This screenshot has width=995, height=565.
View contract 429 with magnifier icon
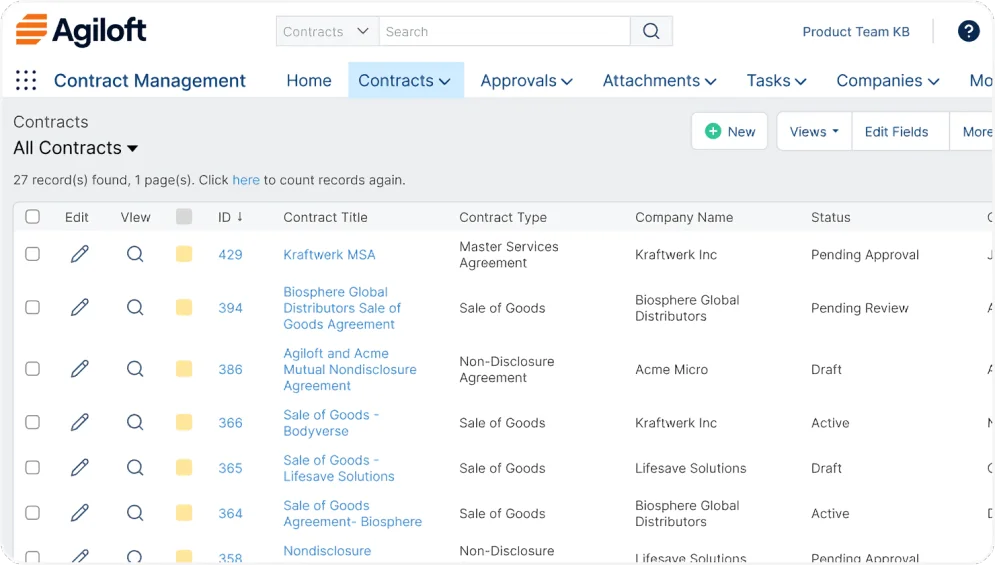[135, 254]
